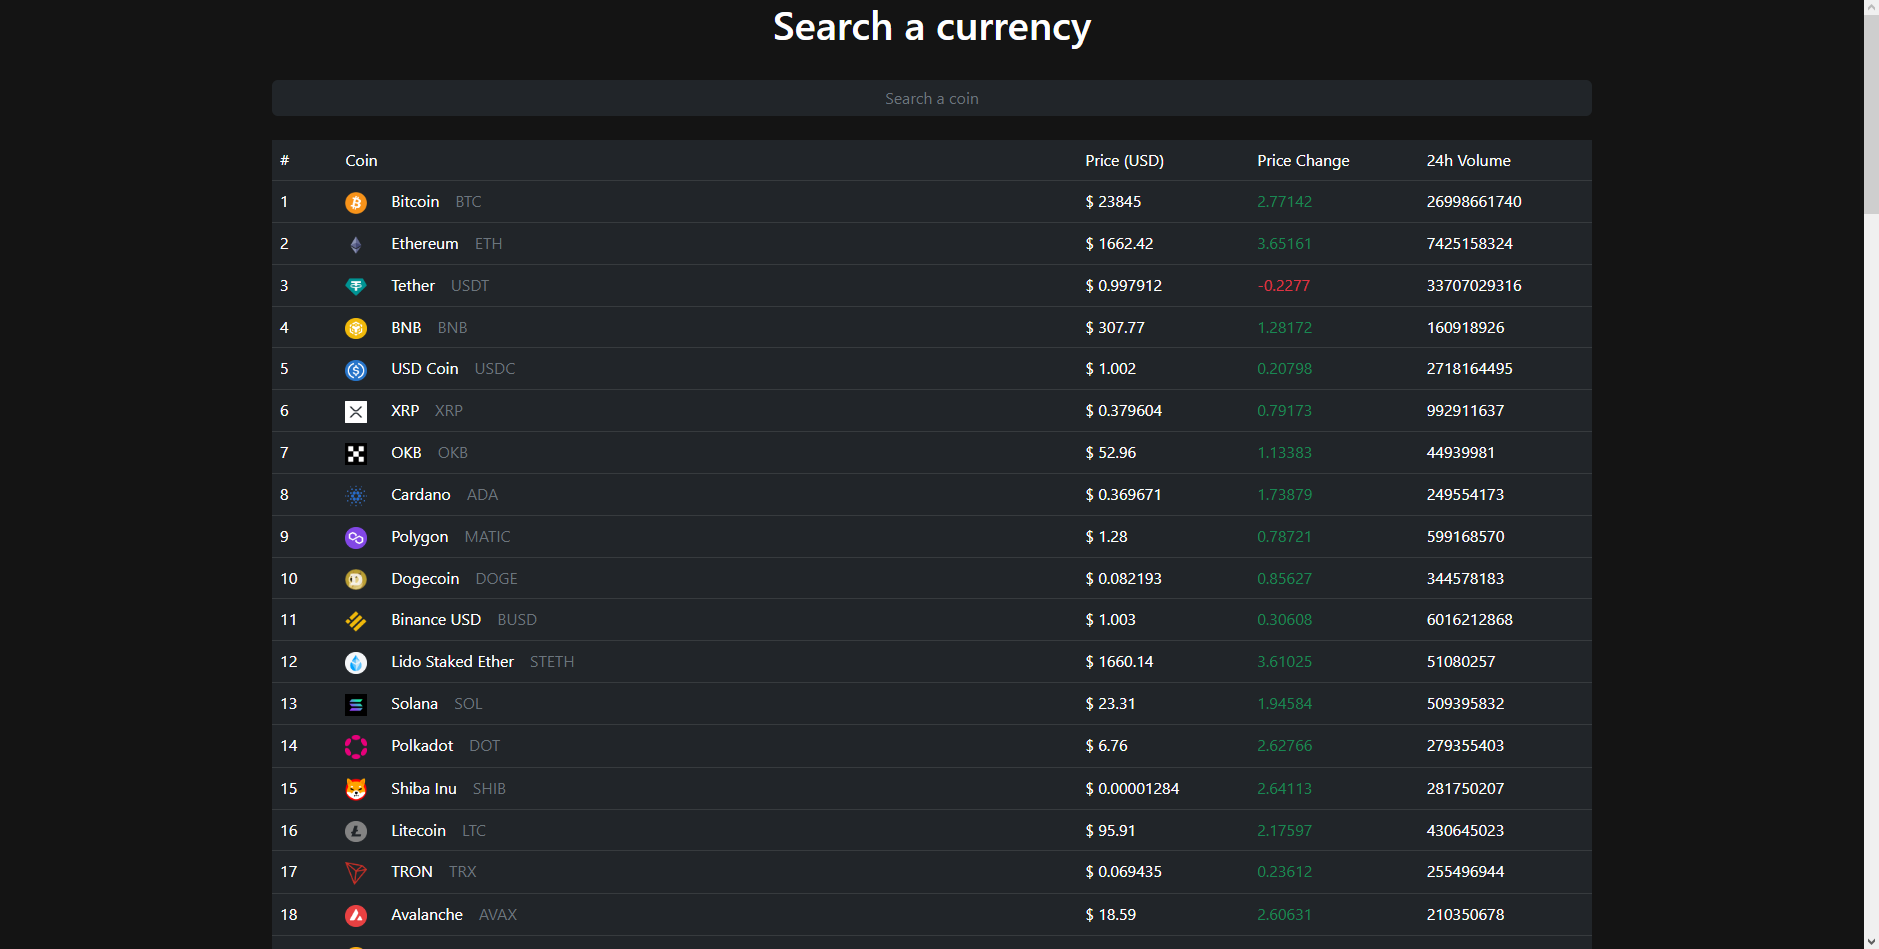The height and width of the screenshot is (949, 1879).
Task: Click the Shiba Inu icon
Action: click(356, 789)
